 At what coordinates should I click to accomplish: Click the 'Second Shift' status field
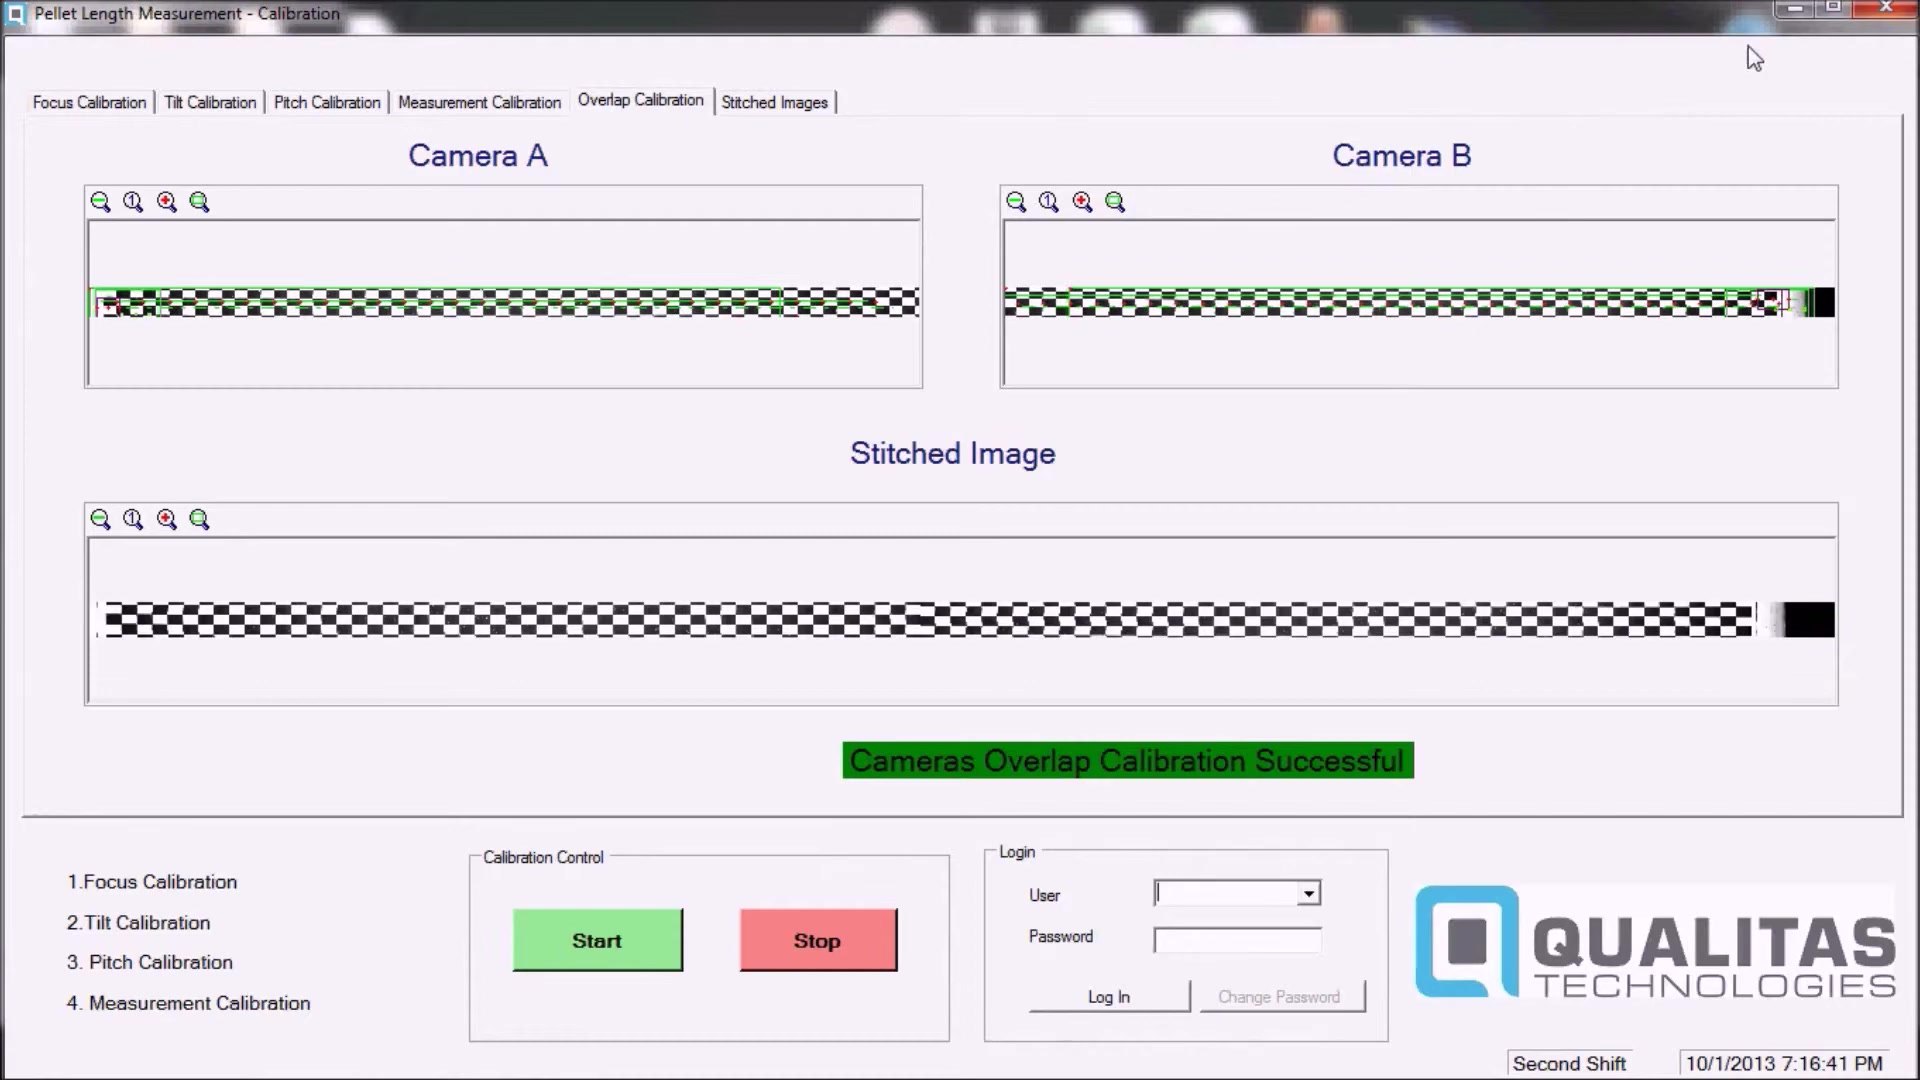(1569, 1064)
